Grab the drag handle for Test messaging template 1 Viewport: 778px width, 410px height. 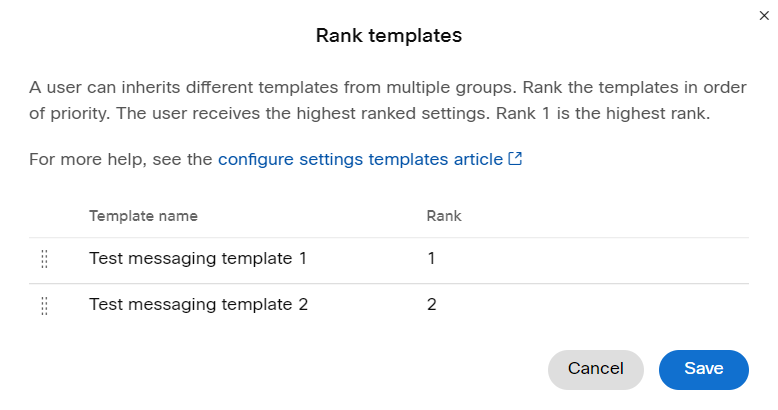point(44,259)
